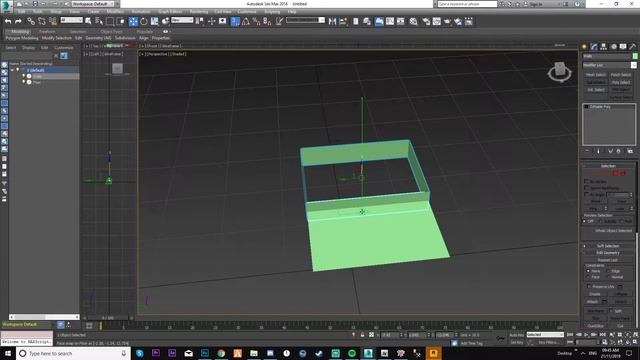This screenshot has height=360, width=640.
Task: Expand the Soft Selection rollout
Action: pyautogui.click(x=608, y=246)
